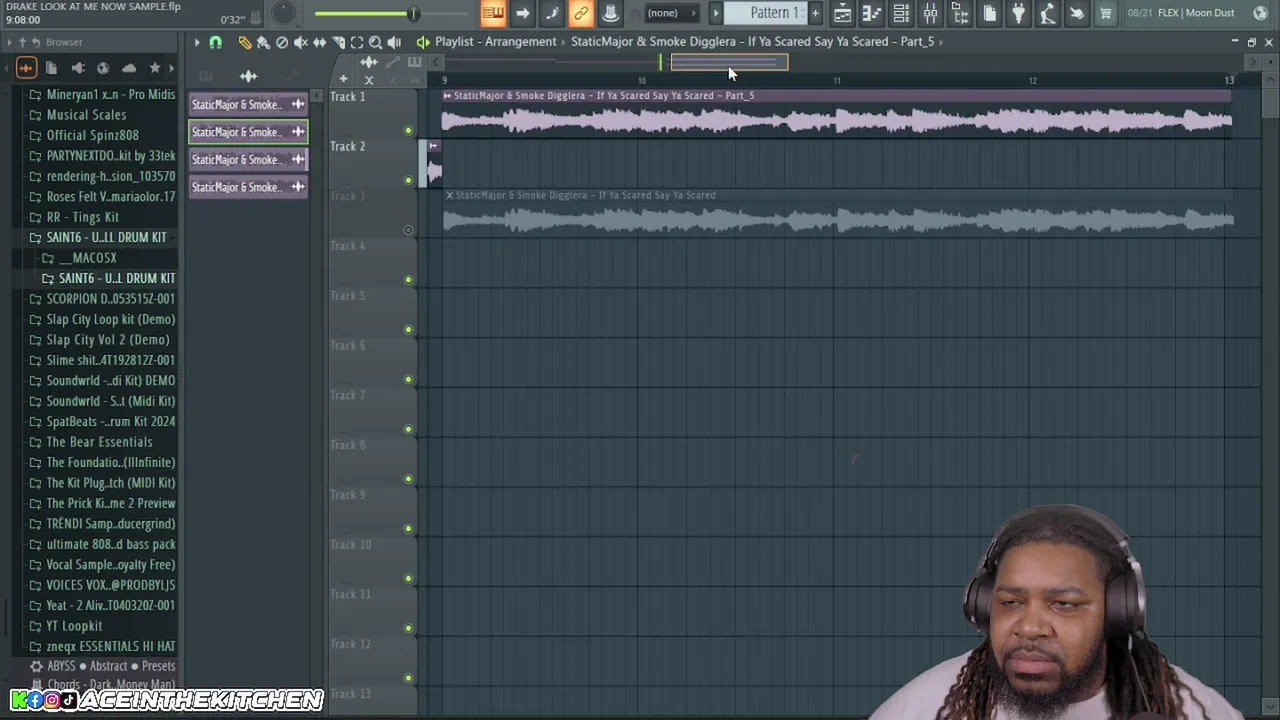Image resolution: width=1280 pixels, height=720 pixels.
Task: Select the browser files tab
Action: tap(51, 68)
